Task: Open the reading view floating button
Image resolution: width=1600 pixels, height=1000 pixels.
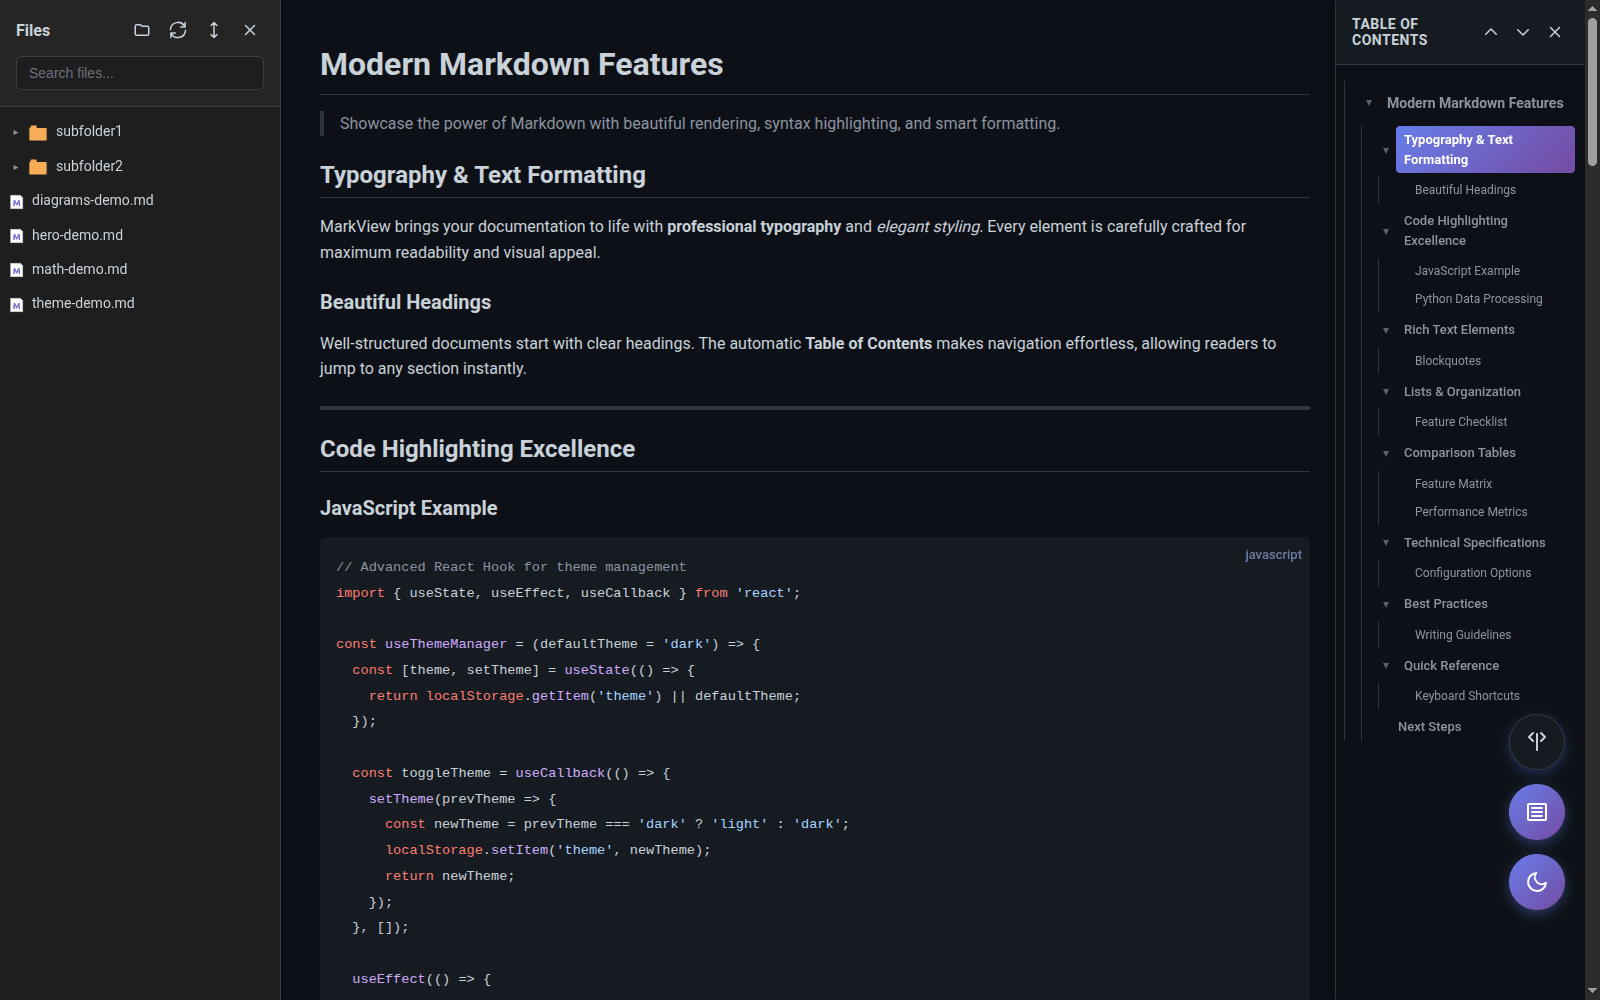Action: coord(1536,812)
